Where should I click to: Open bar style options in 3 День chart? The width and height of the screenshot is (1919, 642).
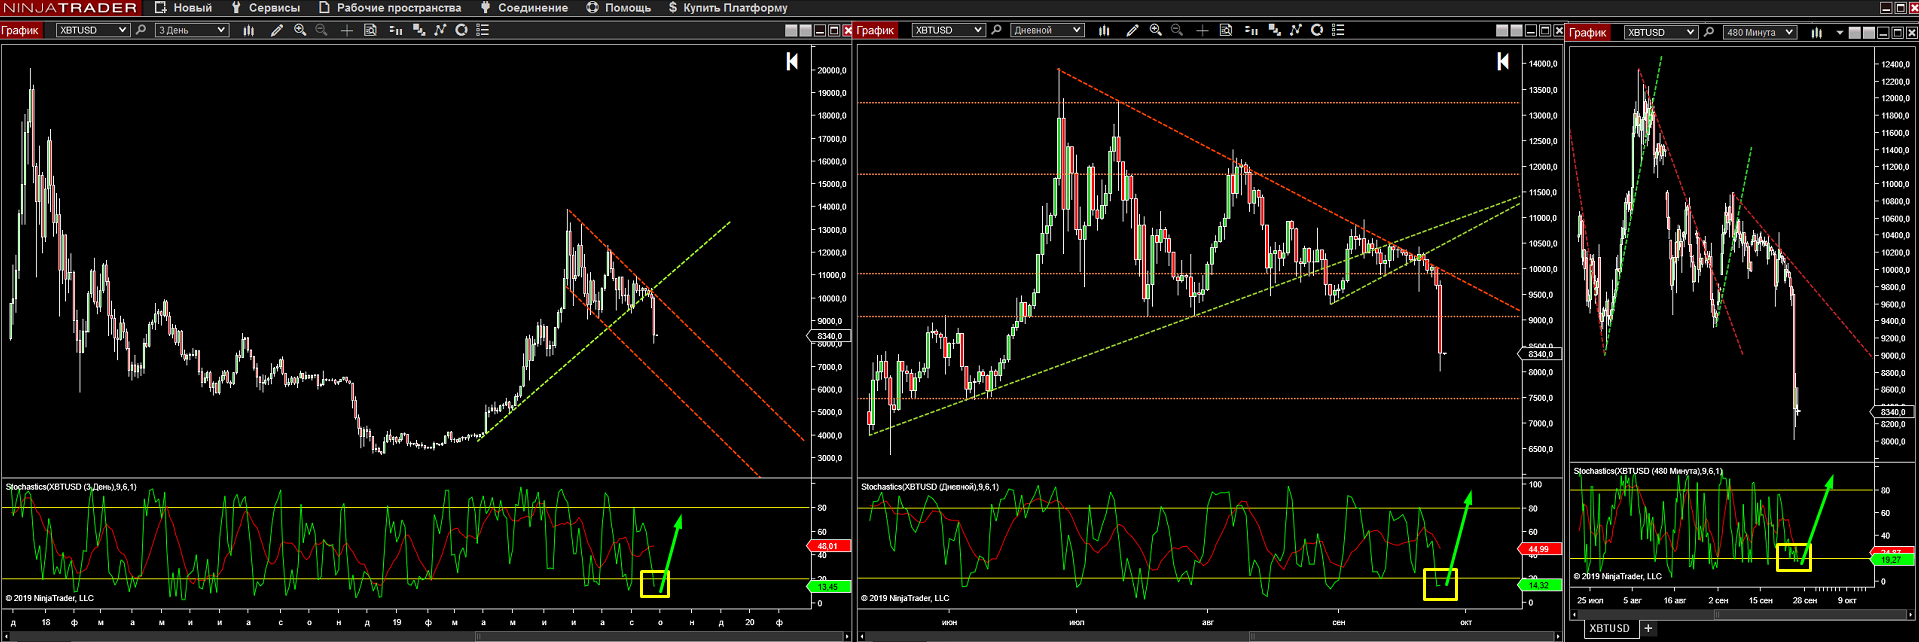coord(249,30)
